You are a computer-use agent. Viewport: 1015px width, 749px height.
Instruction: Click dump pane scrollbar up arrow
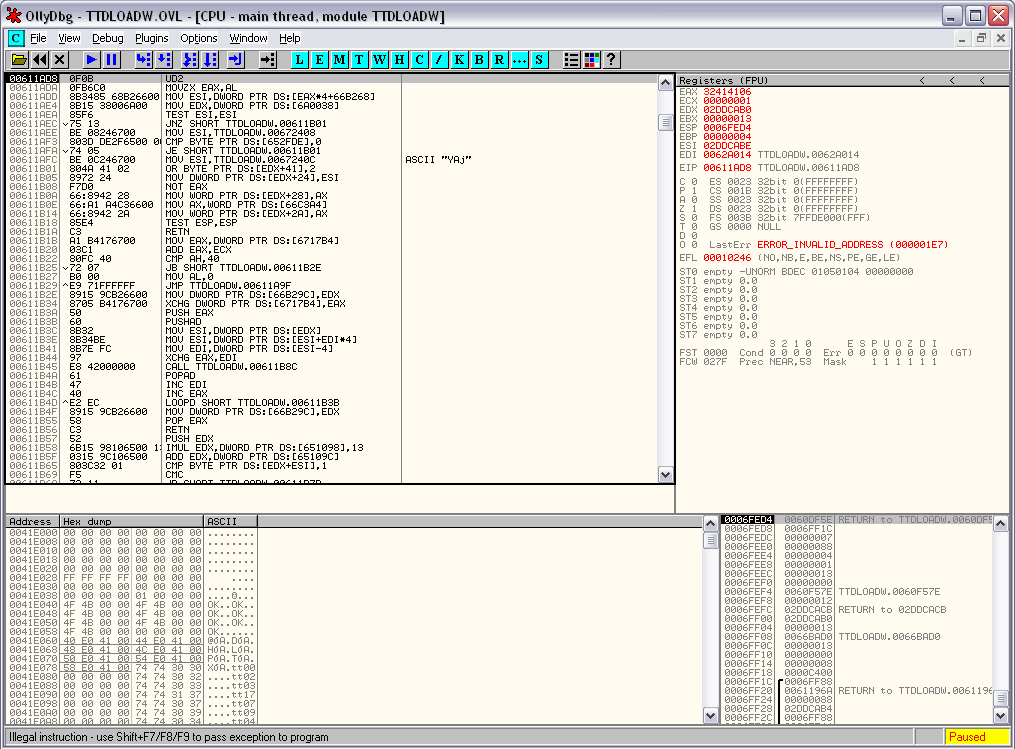(x=710, y=523)
